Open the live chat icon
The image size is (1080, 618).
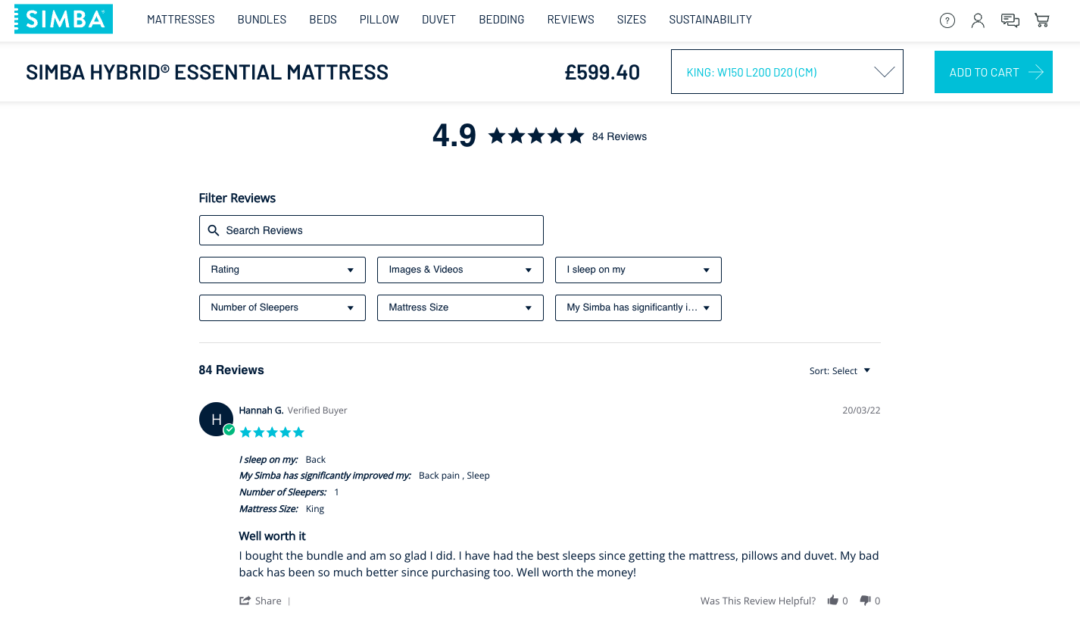point(1010,21)
